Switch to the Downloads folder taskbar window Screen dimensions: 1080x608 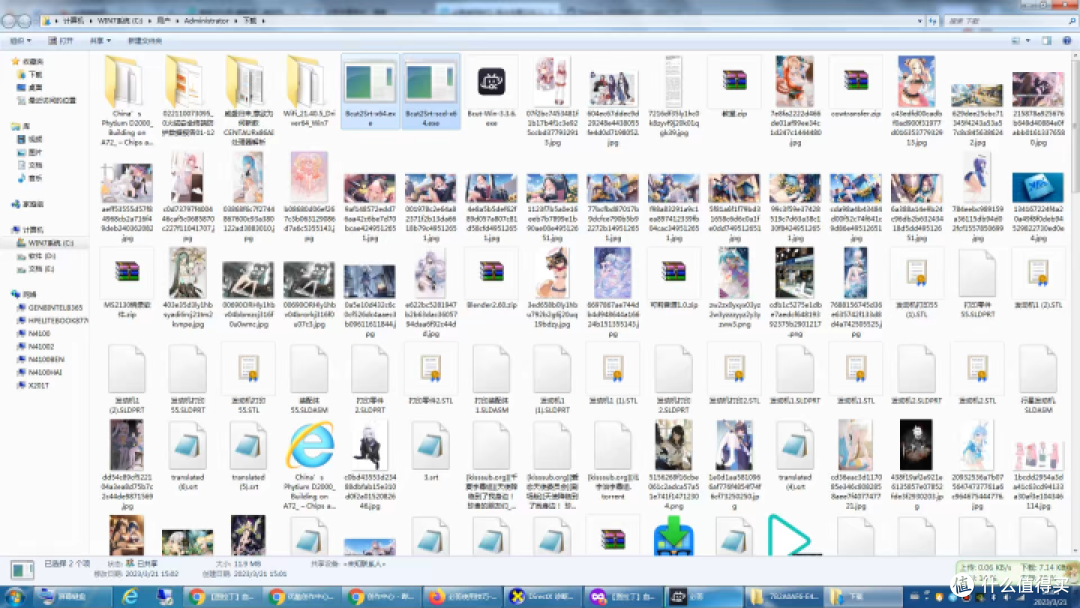[863, 596]
